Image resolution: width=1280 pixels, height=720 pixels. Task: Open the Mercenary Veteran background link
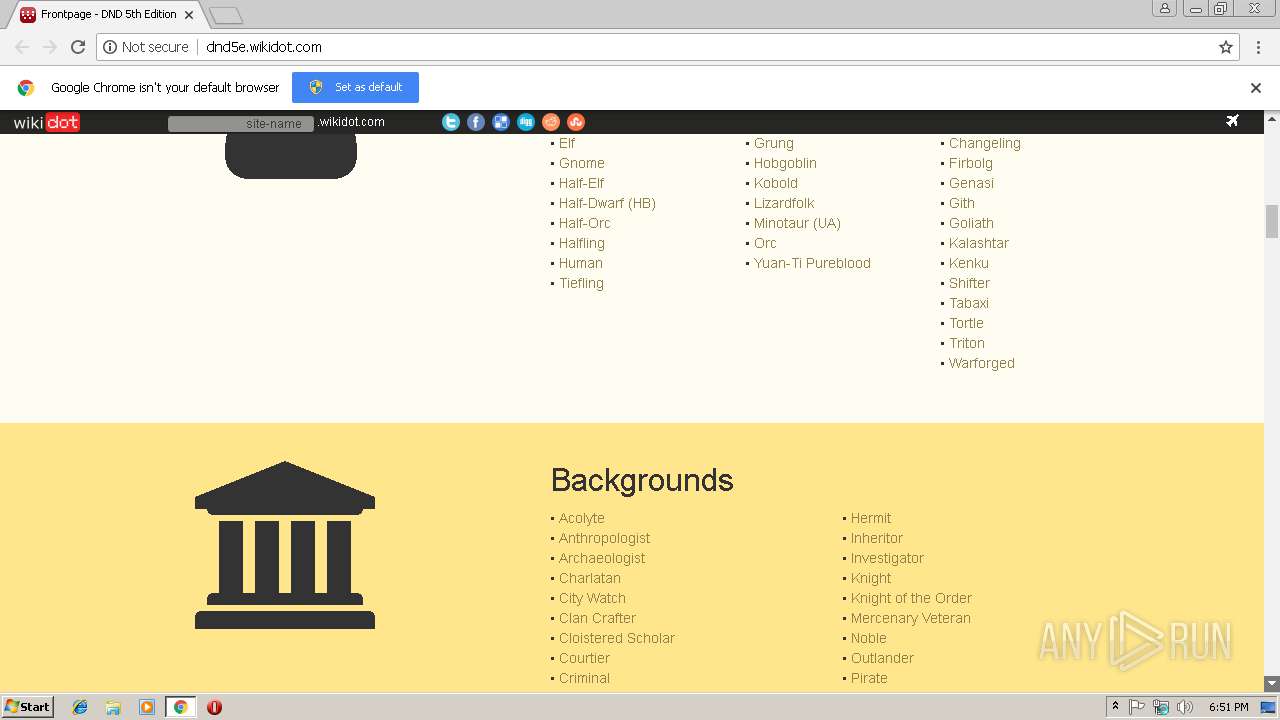(911, 618)
